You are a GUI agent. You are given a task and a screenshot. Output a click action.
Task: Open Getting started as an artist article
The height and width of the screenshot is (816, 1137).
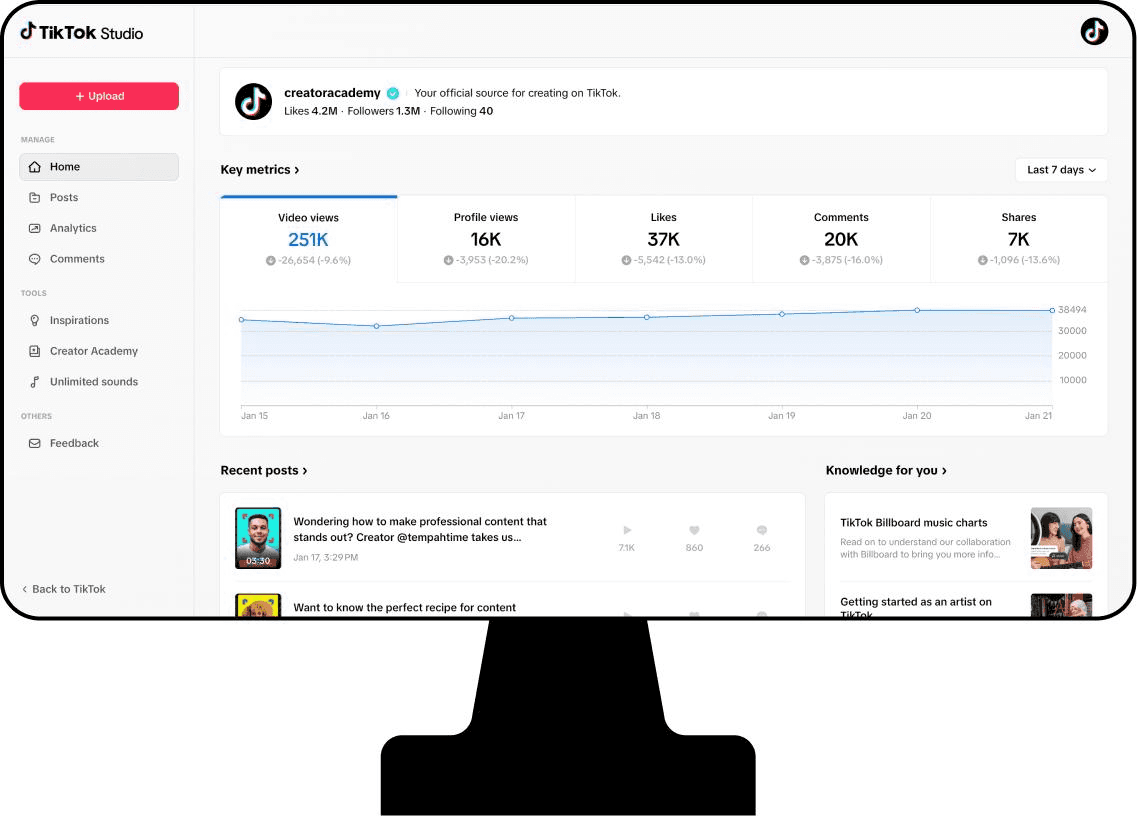point(916,608)
